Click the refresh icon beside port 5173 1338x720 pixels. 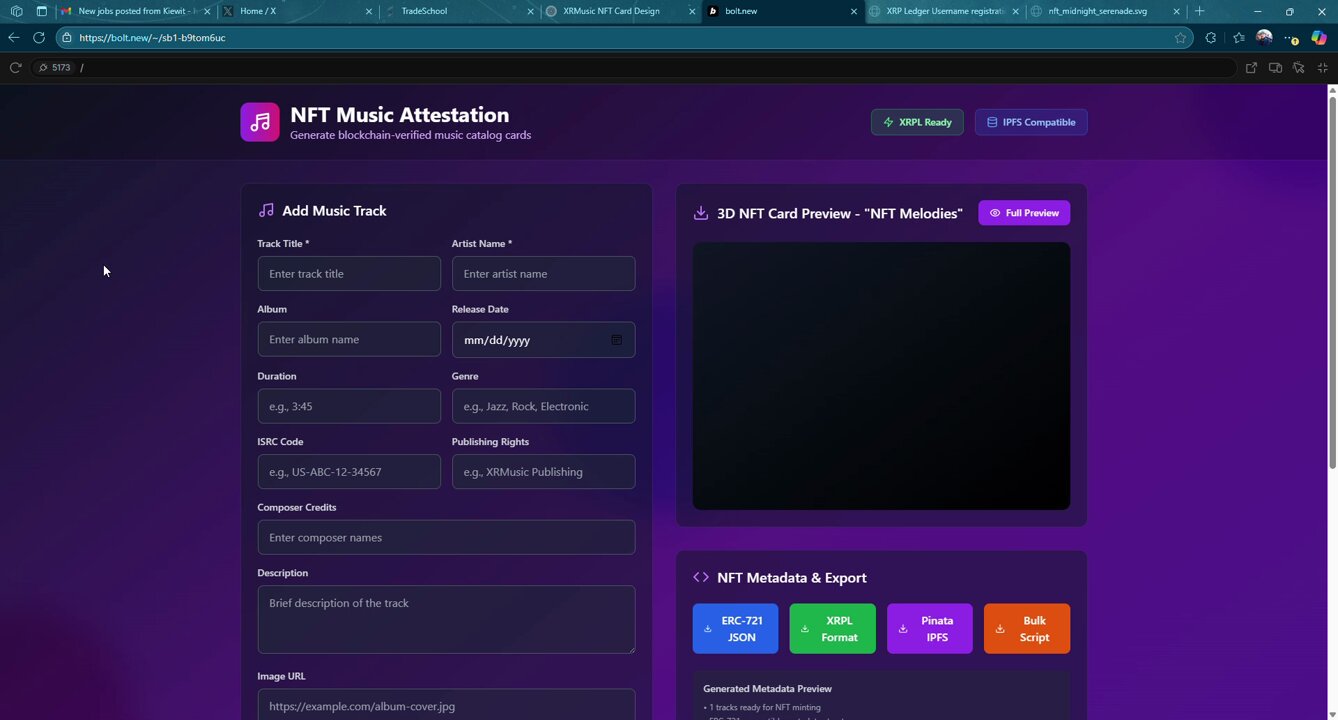[15, 67]
